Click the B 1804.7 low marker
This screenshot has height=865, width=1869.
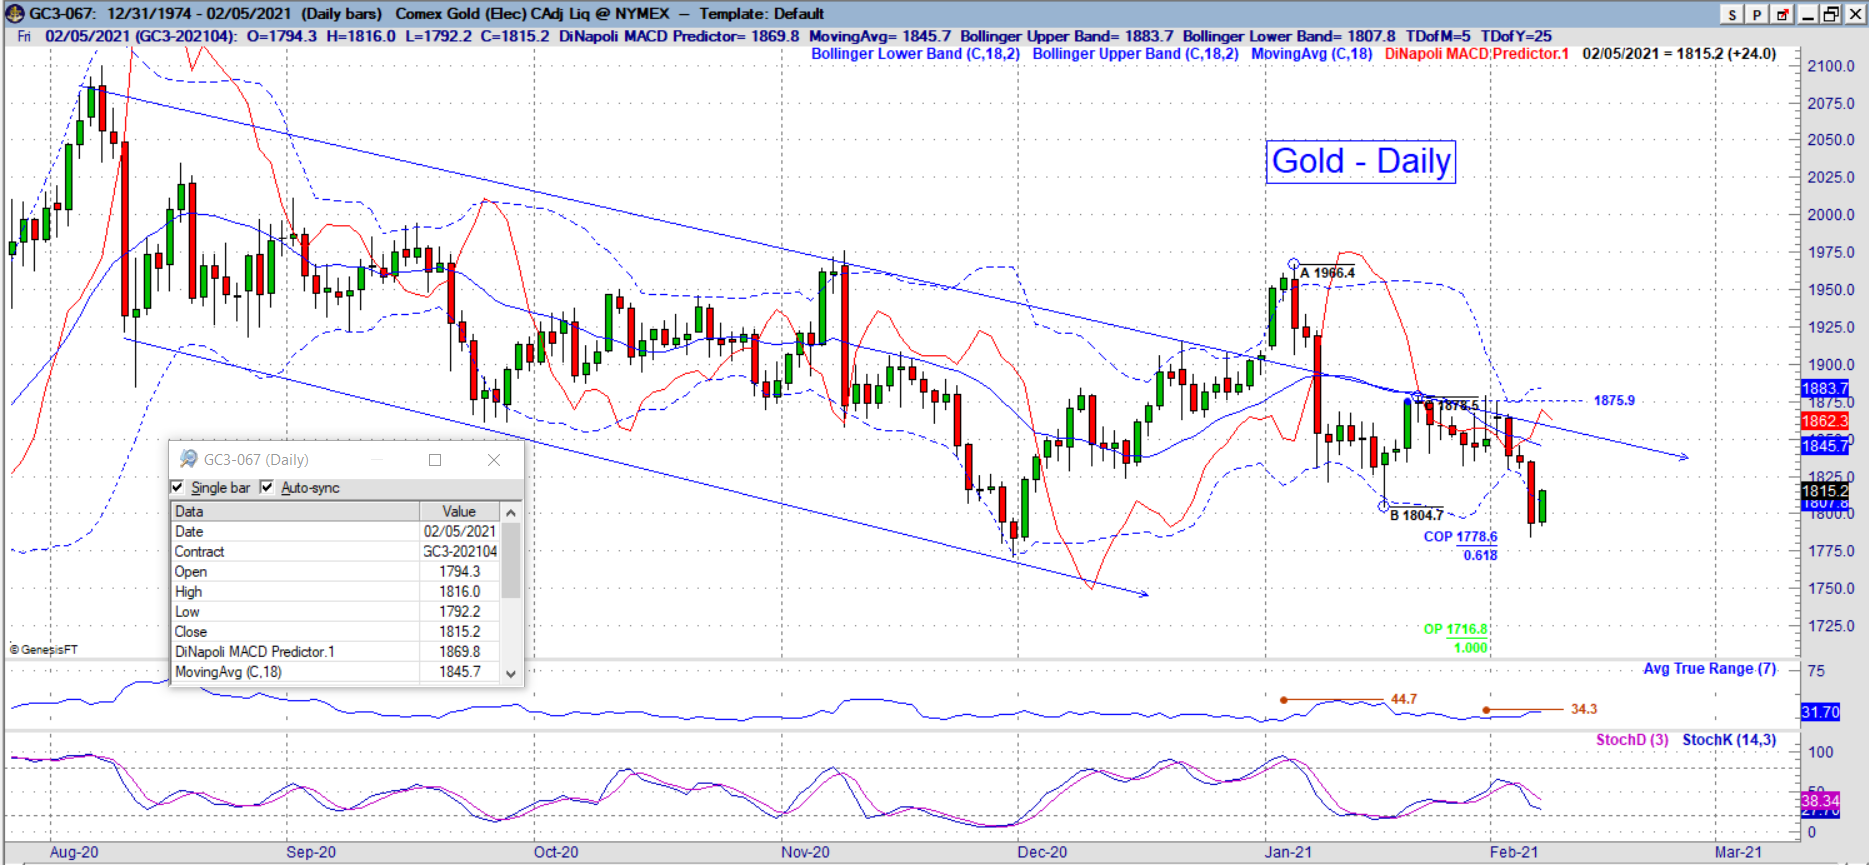[x=1416, y=515]
